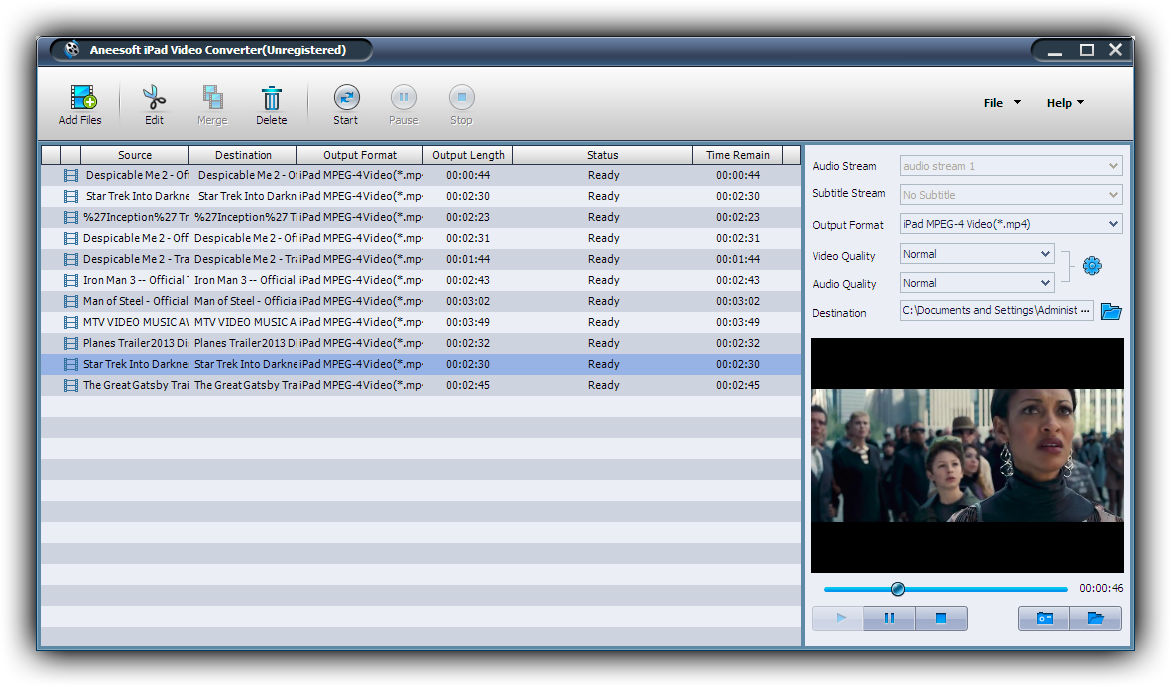Viewport: 1171px width, 687px height.
Task: Pause the video preview playback
Action: (x=889, y=618)
